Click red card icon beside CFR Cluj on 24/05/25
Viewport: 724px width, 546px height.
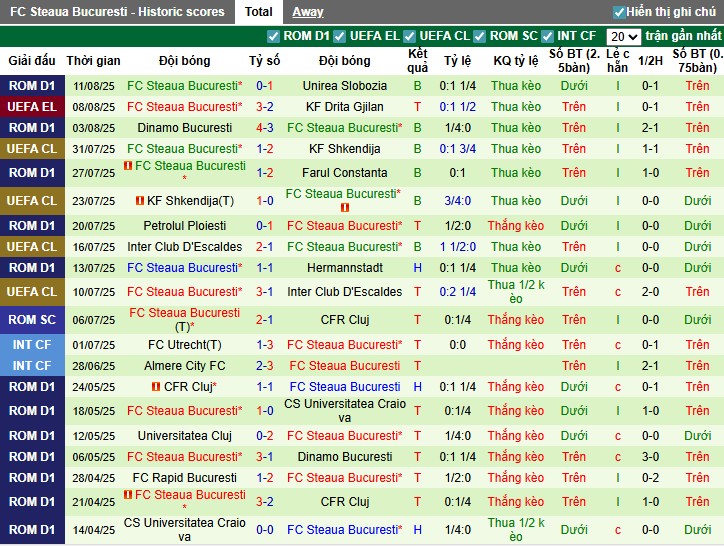[156, 387]
